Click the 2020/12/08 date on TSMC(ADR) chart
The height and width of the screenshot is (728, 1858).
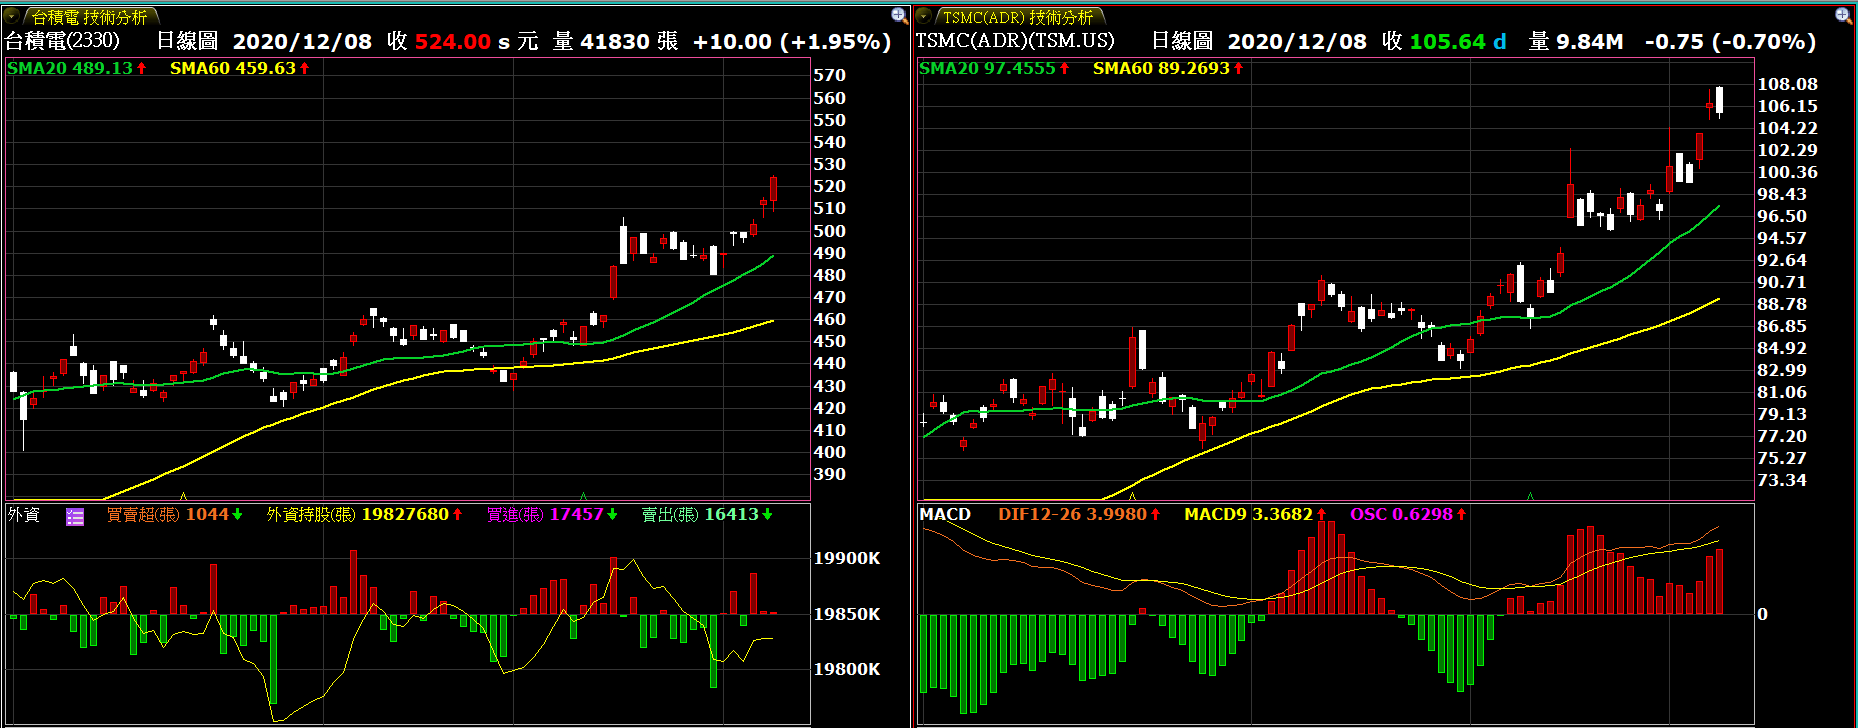click(x=1297, y=42)
